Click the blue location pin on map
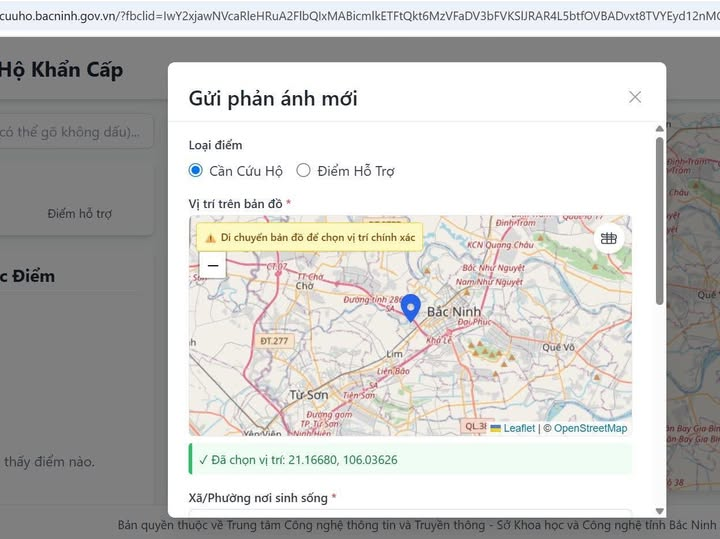The height and width of the screenshot is (539, 720). [410, 307]
